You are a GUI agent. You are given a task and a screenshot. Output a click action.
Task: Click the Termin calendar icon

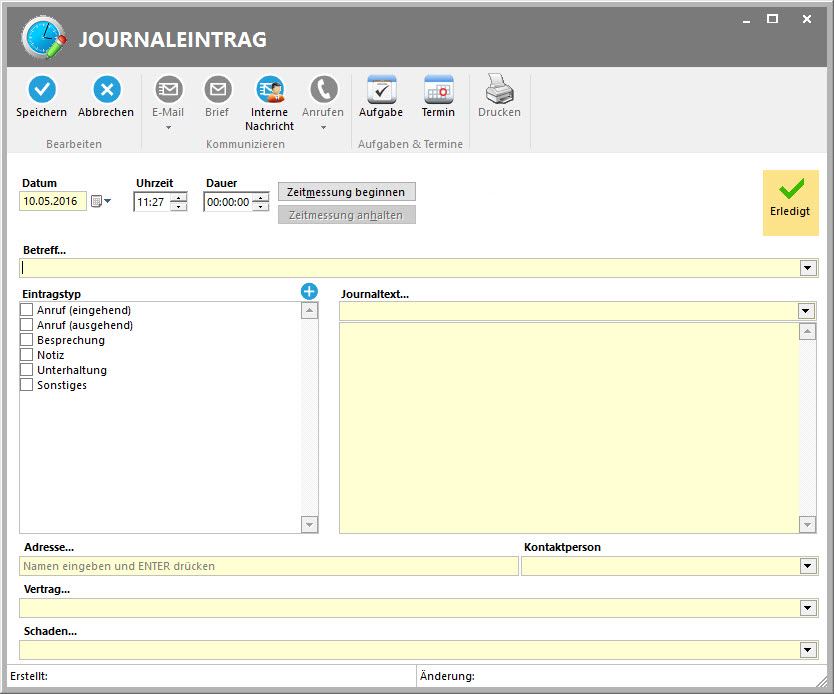pyautogui.click(x=438, y=91)
